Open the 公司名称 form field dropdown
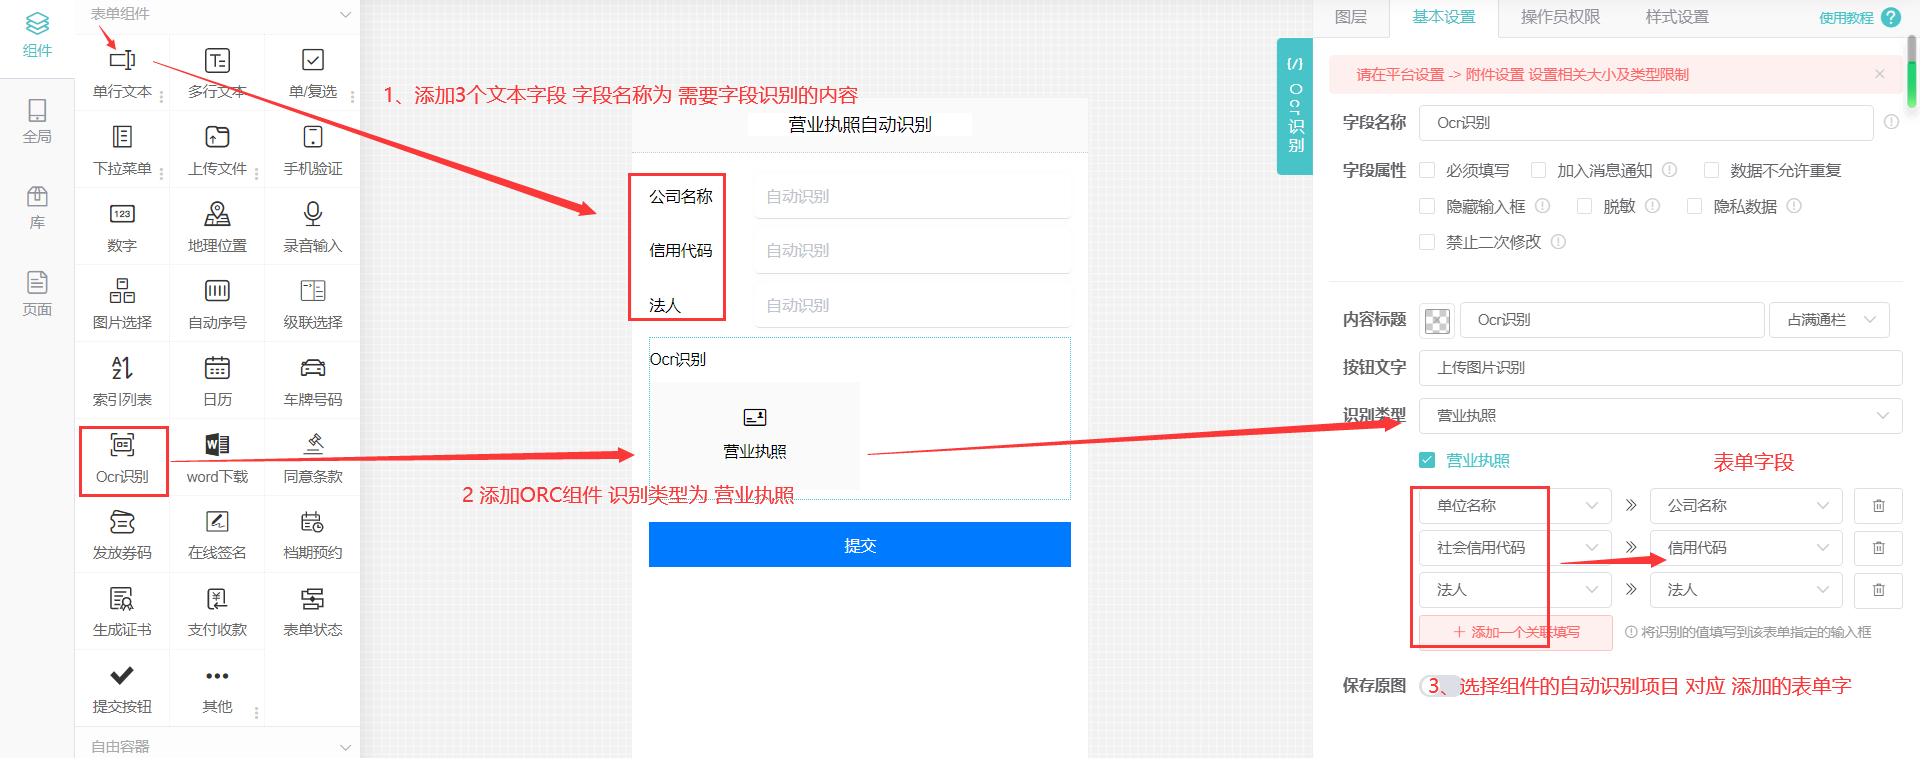1920x758 pixels. pos(1746,506)
